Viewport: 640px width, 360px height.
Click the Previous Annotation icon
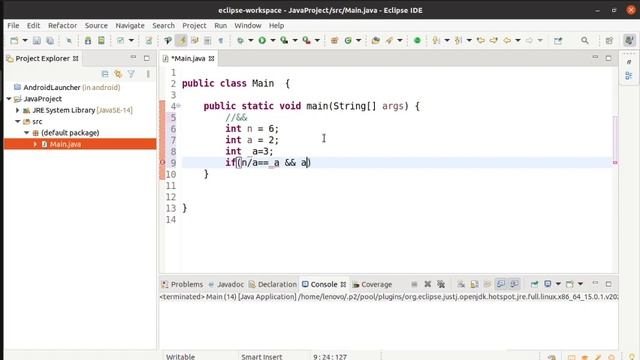point(458,40)
